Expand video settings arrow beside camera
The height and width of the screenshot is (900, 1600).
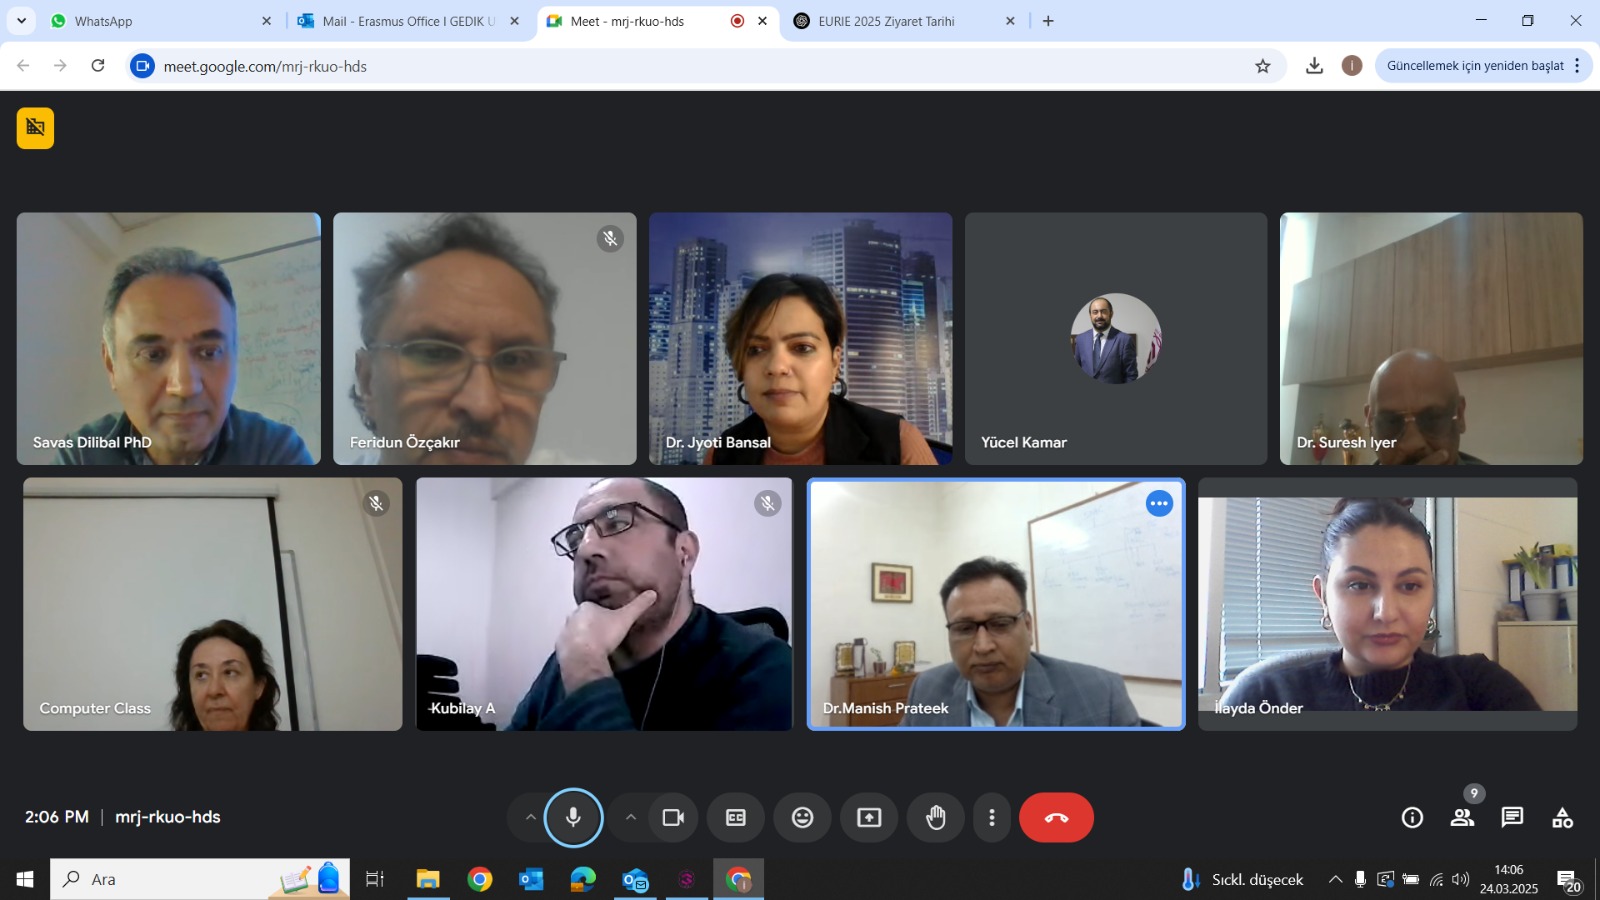tap(630, 817)
